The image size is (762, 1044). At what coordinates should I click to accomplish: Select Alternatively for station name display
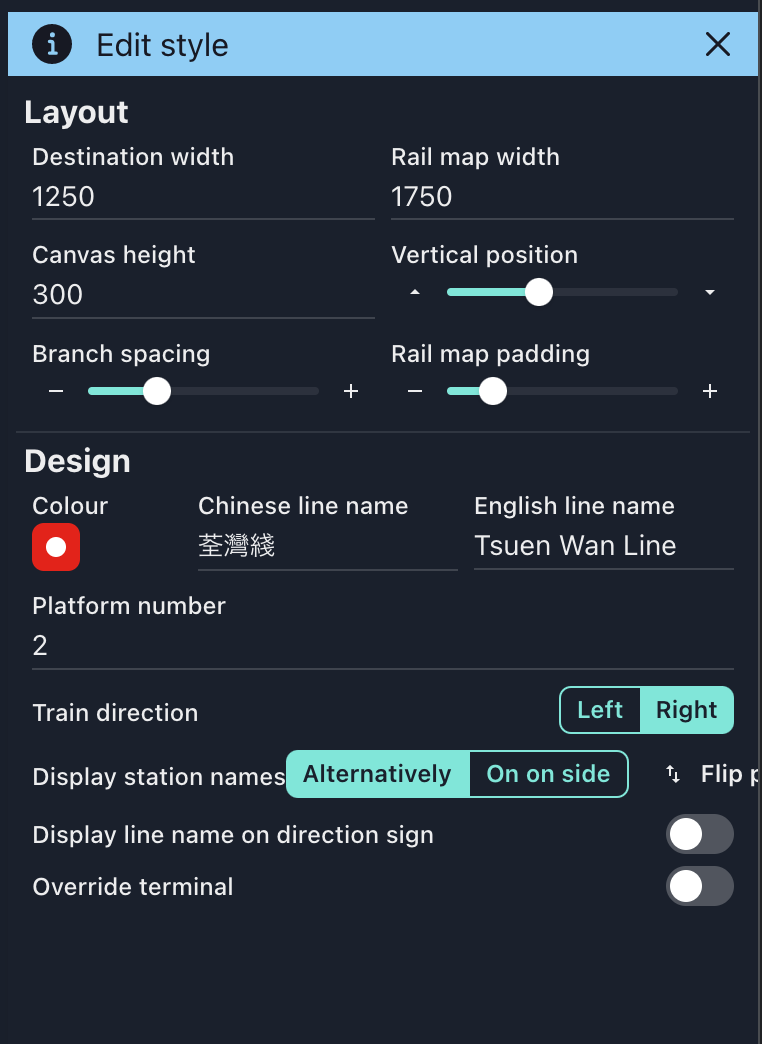377,774
